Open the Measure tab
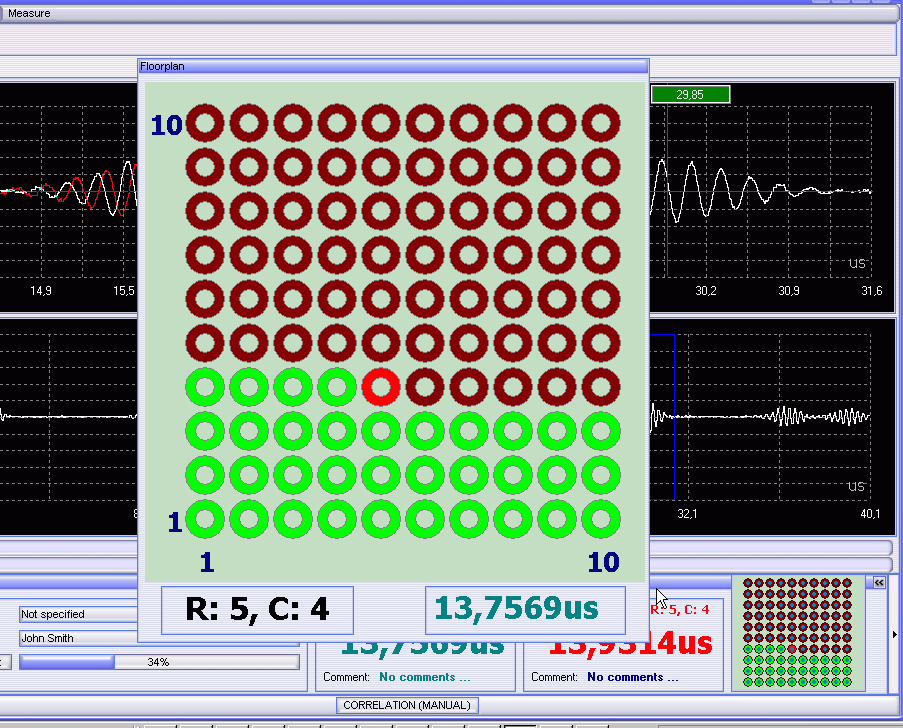This screenshot has height=728, width=903. [29, 13]
